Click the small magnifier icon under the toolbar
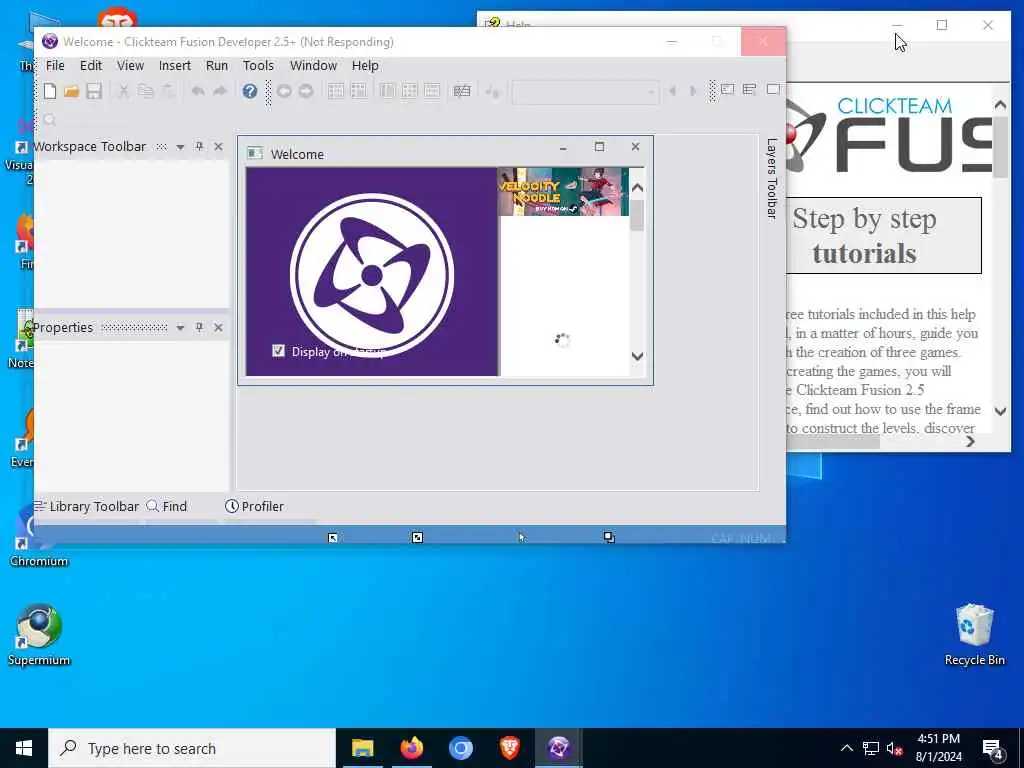 coord(50,120)
